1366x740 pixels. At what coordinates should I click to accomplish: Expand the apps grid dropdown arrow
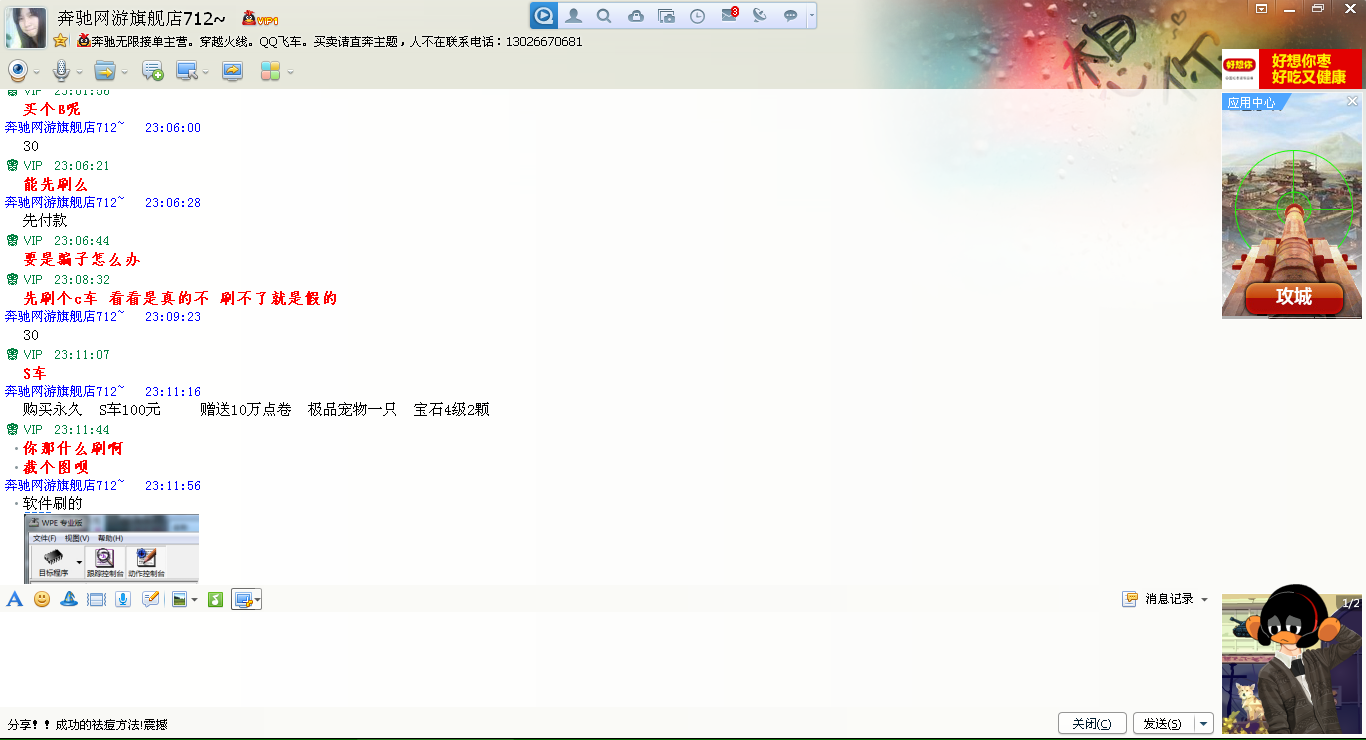coord(291,72)
